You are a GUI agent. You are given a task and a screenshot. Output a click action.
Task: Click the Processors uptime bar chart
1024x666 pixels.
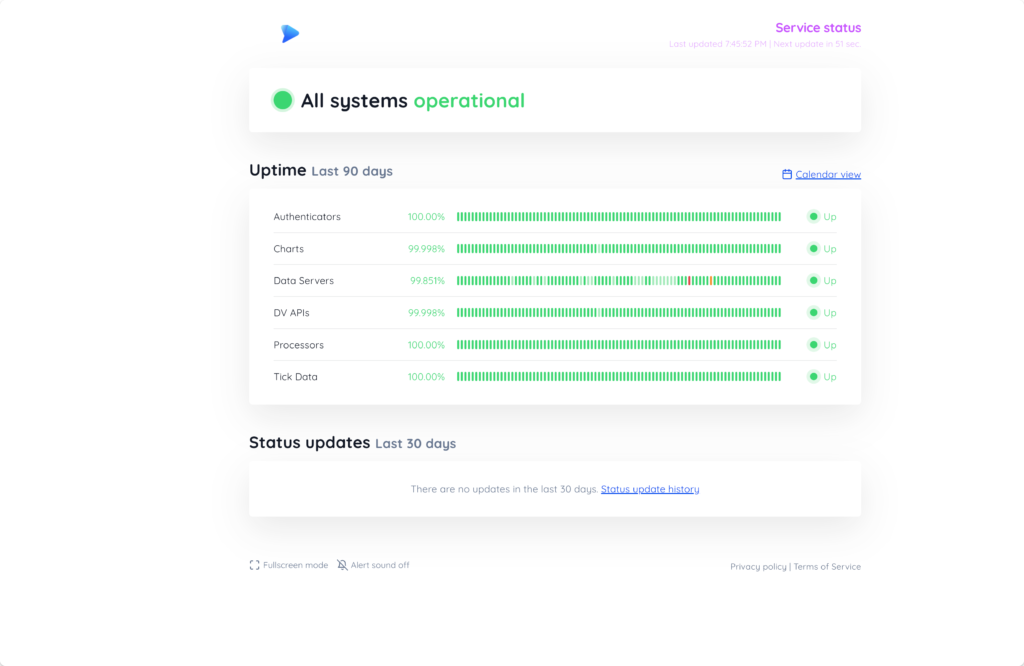click(x=618, y=345)
